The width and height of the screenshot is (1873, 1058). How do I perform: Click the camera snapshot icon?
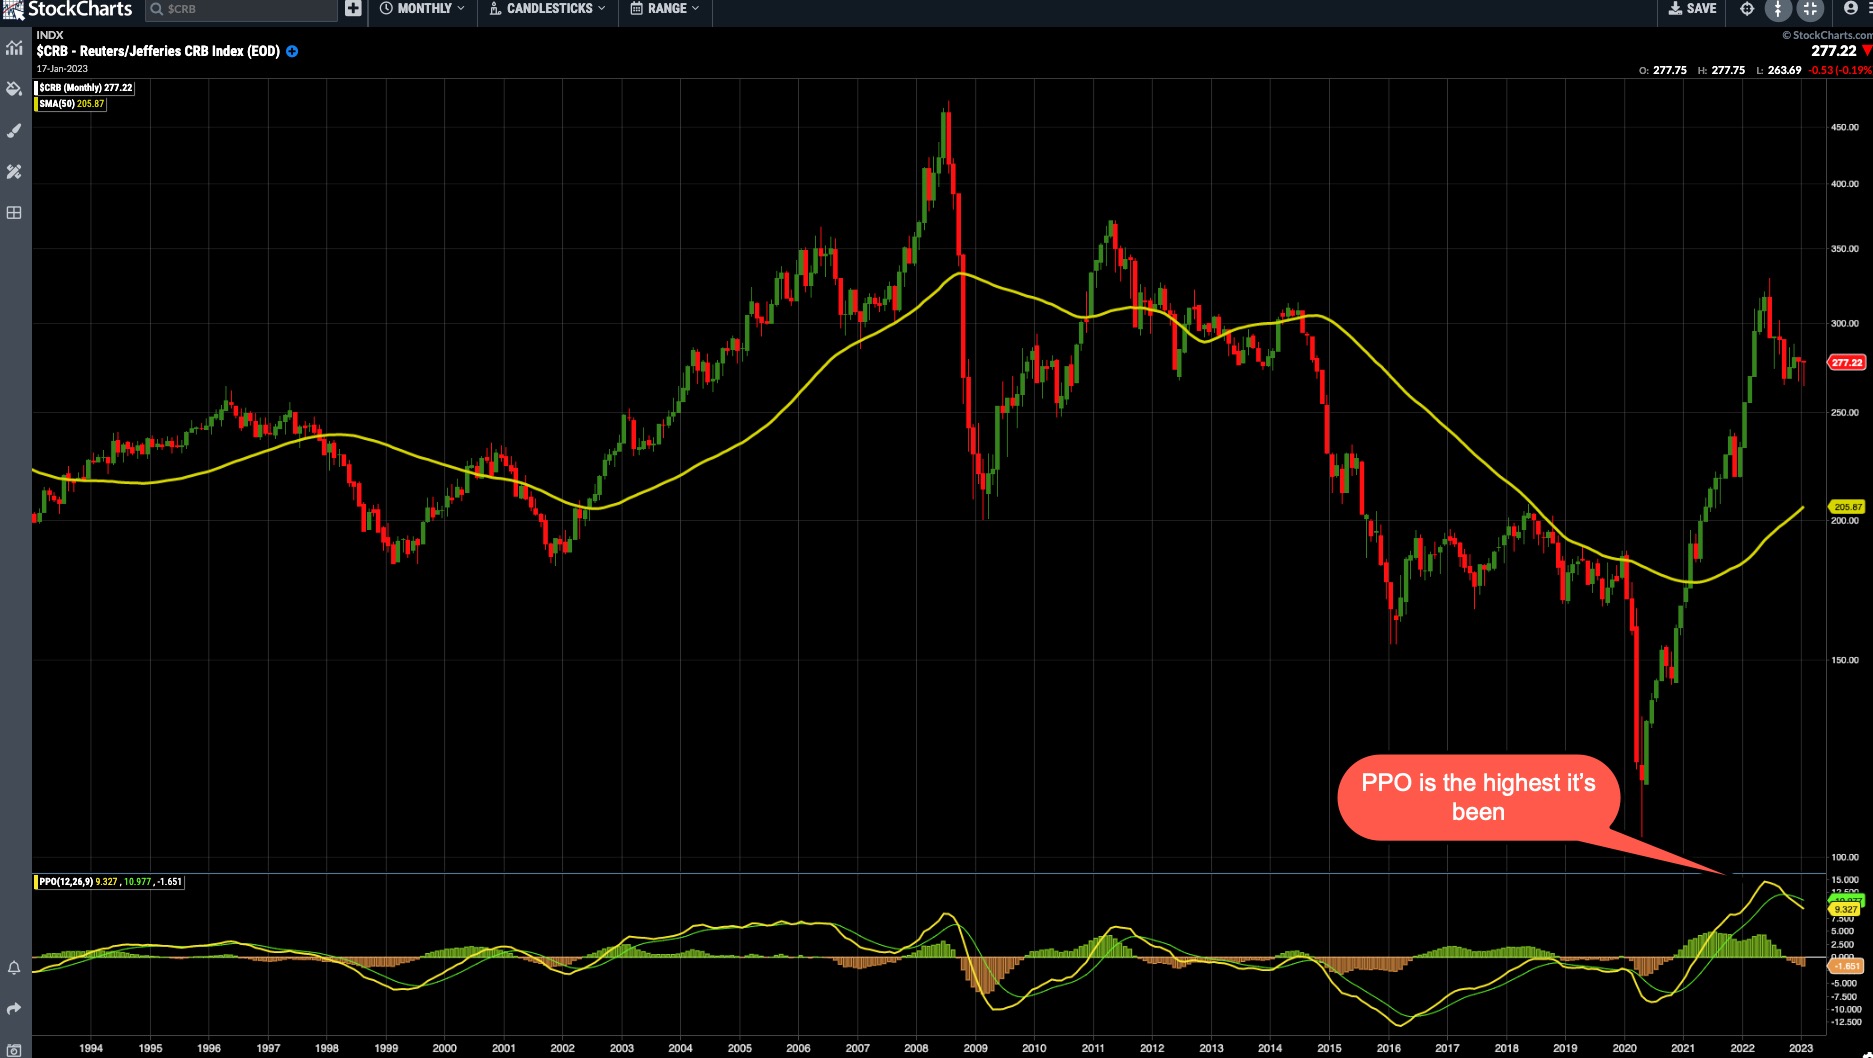point(14,1050)
